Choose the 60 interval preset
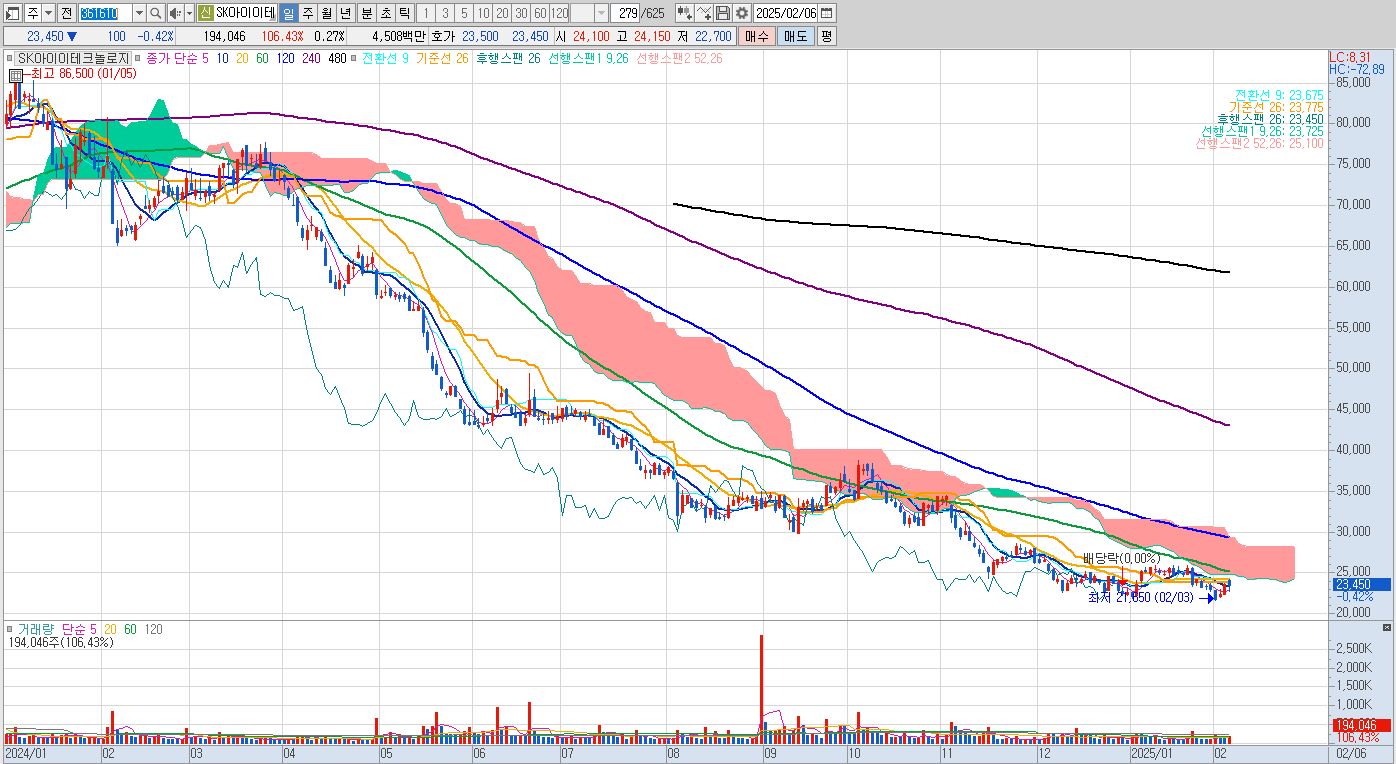1396x764 pixels. (x=540, y=13)
